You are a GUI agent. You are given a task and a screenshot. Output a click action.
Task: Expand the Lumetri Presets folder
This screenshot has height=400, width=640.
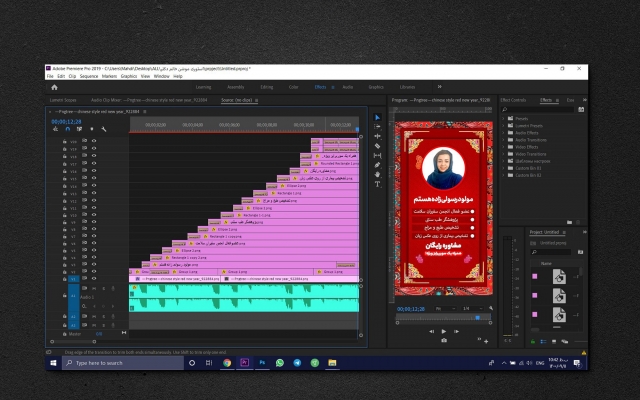pyautogui.click(x=504, y=126)
